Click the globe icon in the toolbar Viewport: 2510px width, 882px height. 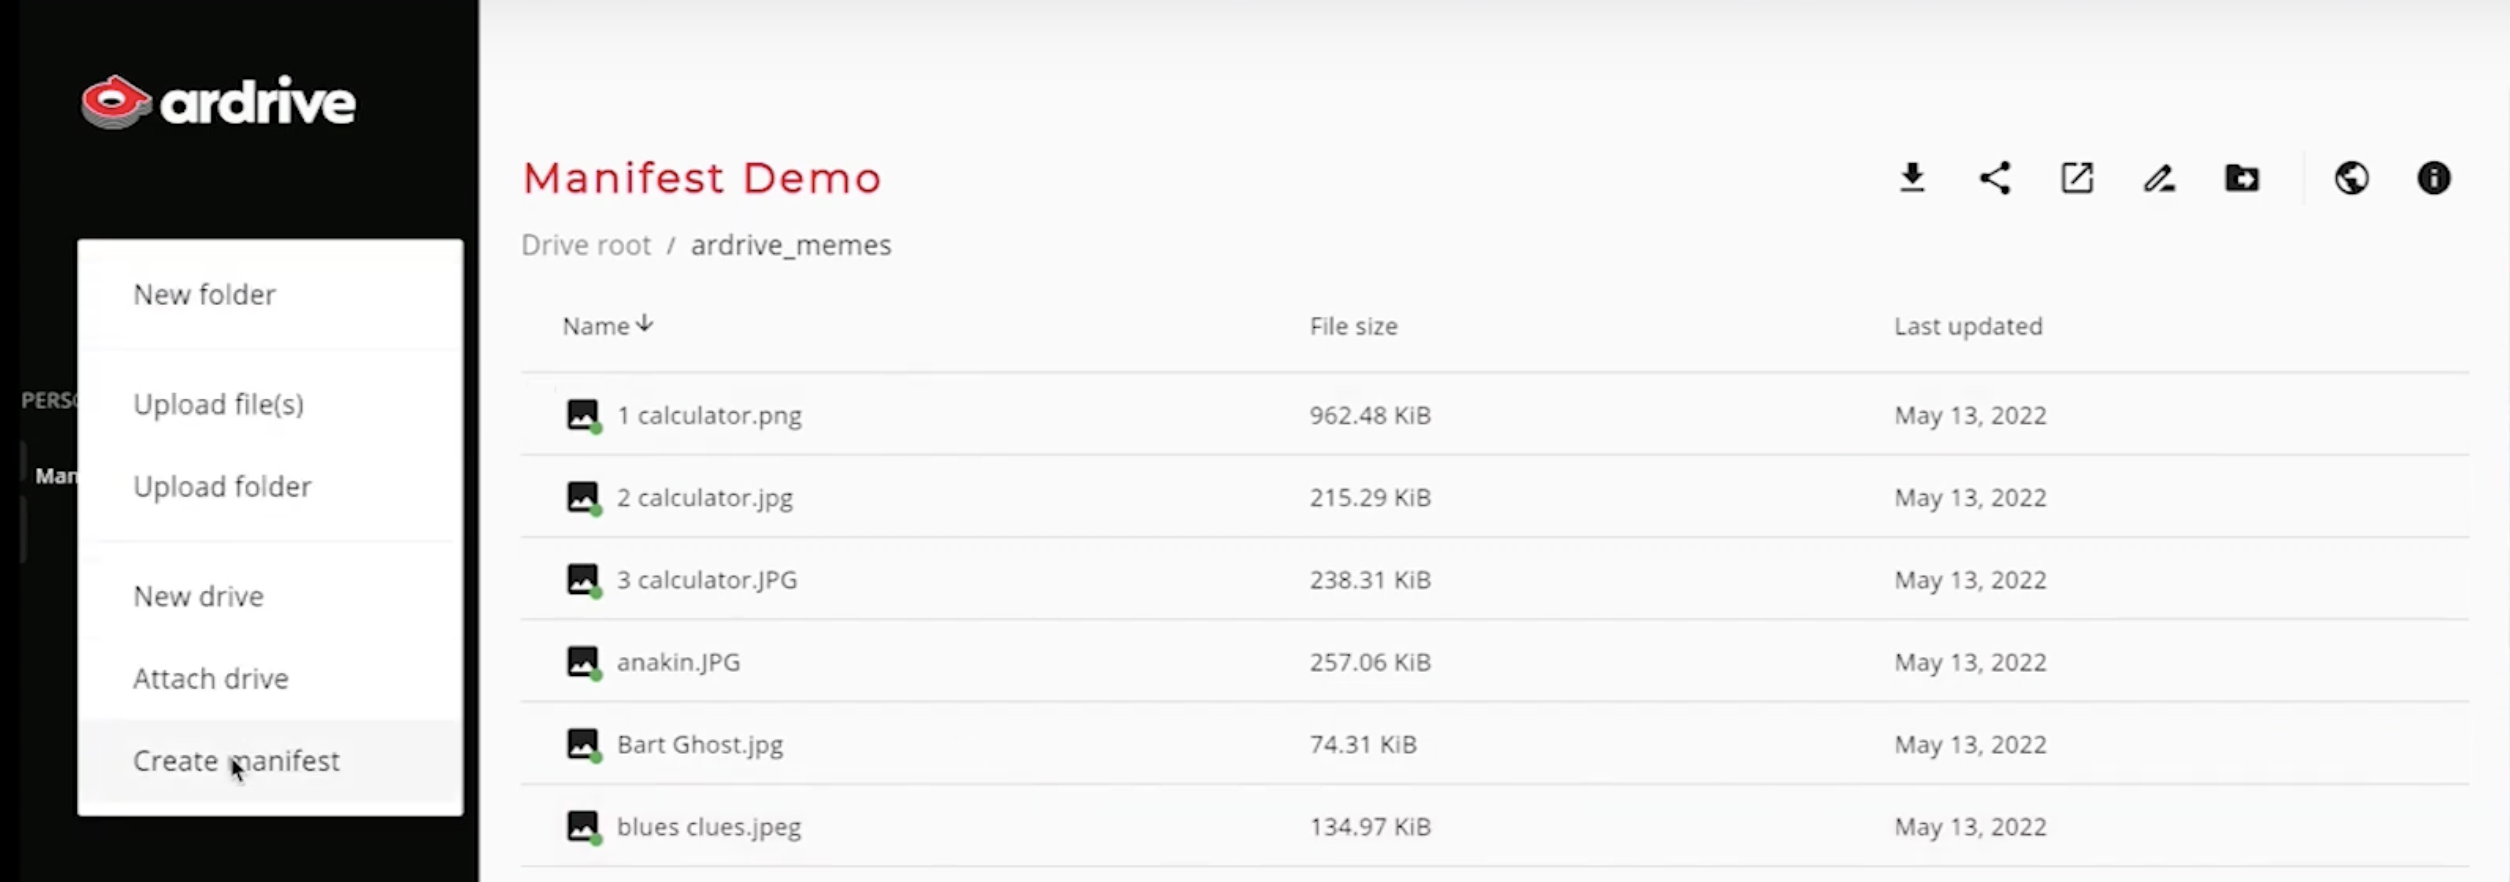coord(2351,178)
